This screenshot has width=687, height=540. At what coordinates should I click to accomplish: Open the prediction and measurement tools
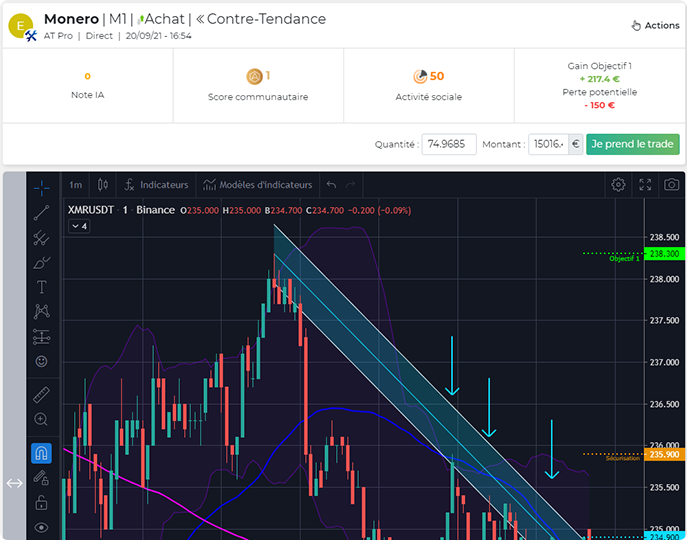pyautogui.click(x=42, y=337)
